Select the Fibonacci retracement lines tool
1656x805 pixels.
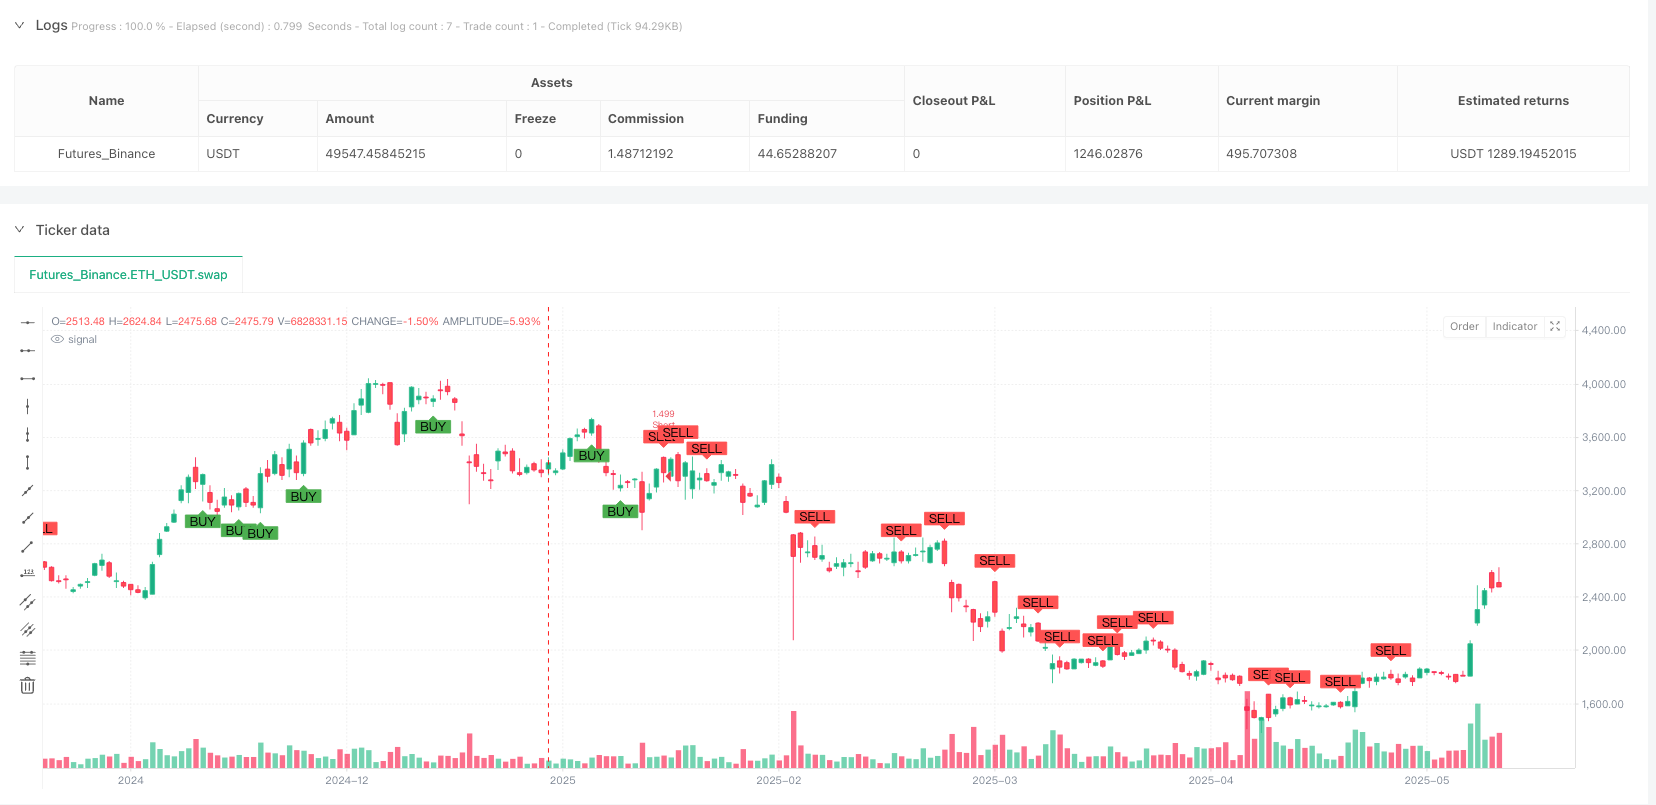tap(28, 658)
